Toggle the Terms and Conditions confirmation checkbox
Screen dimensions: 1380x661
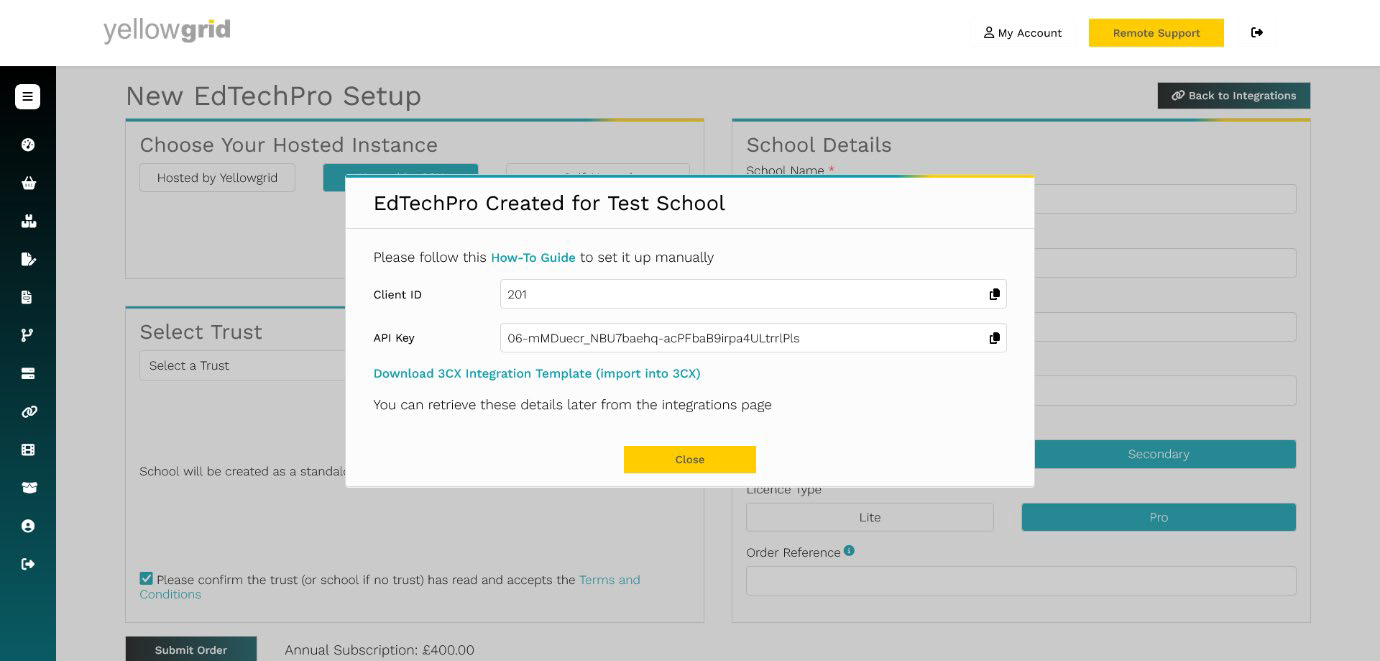147,579
